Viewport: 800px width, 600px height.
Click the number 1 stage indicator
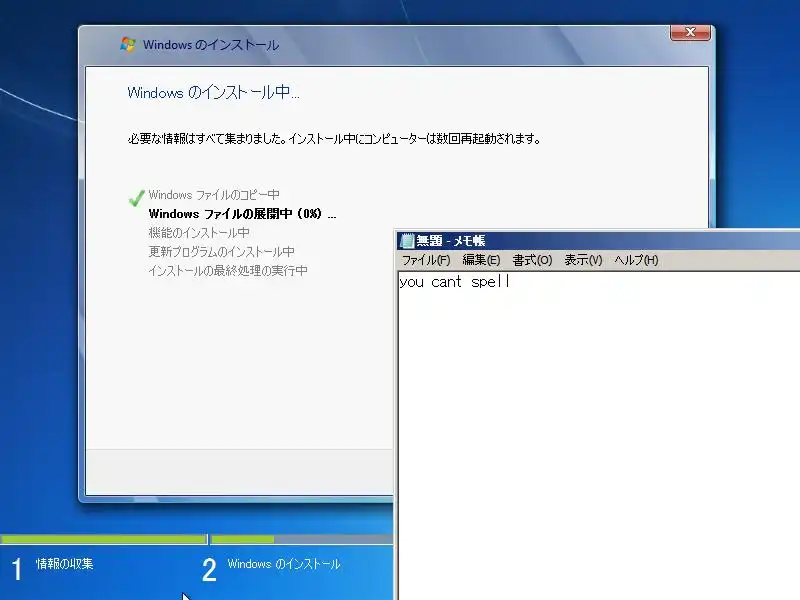[x=17, y=569]
